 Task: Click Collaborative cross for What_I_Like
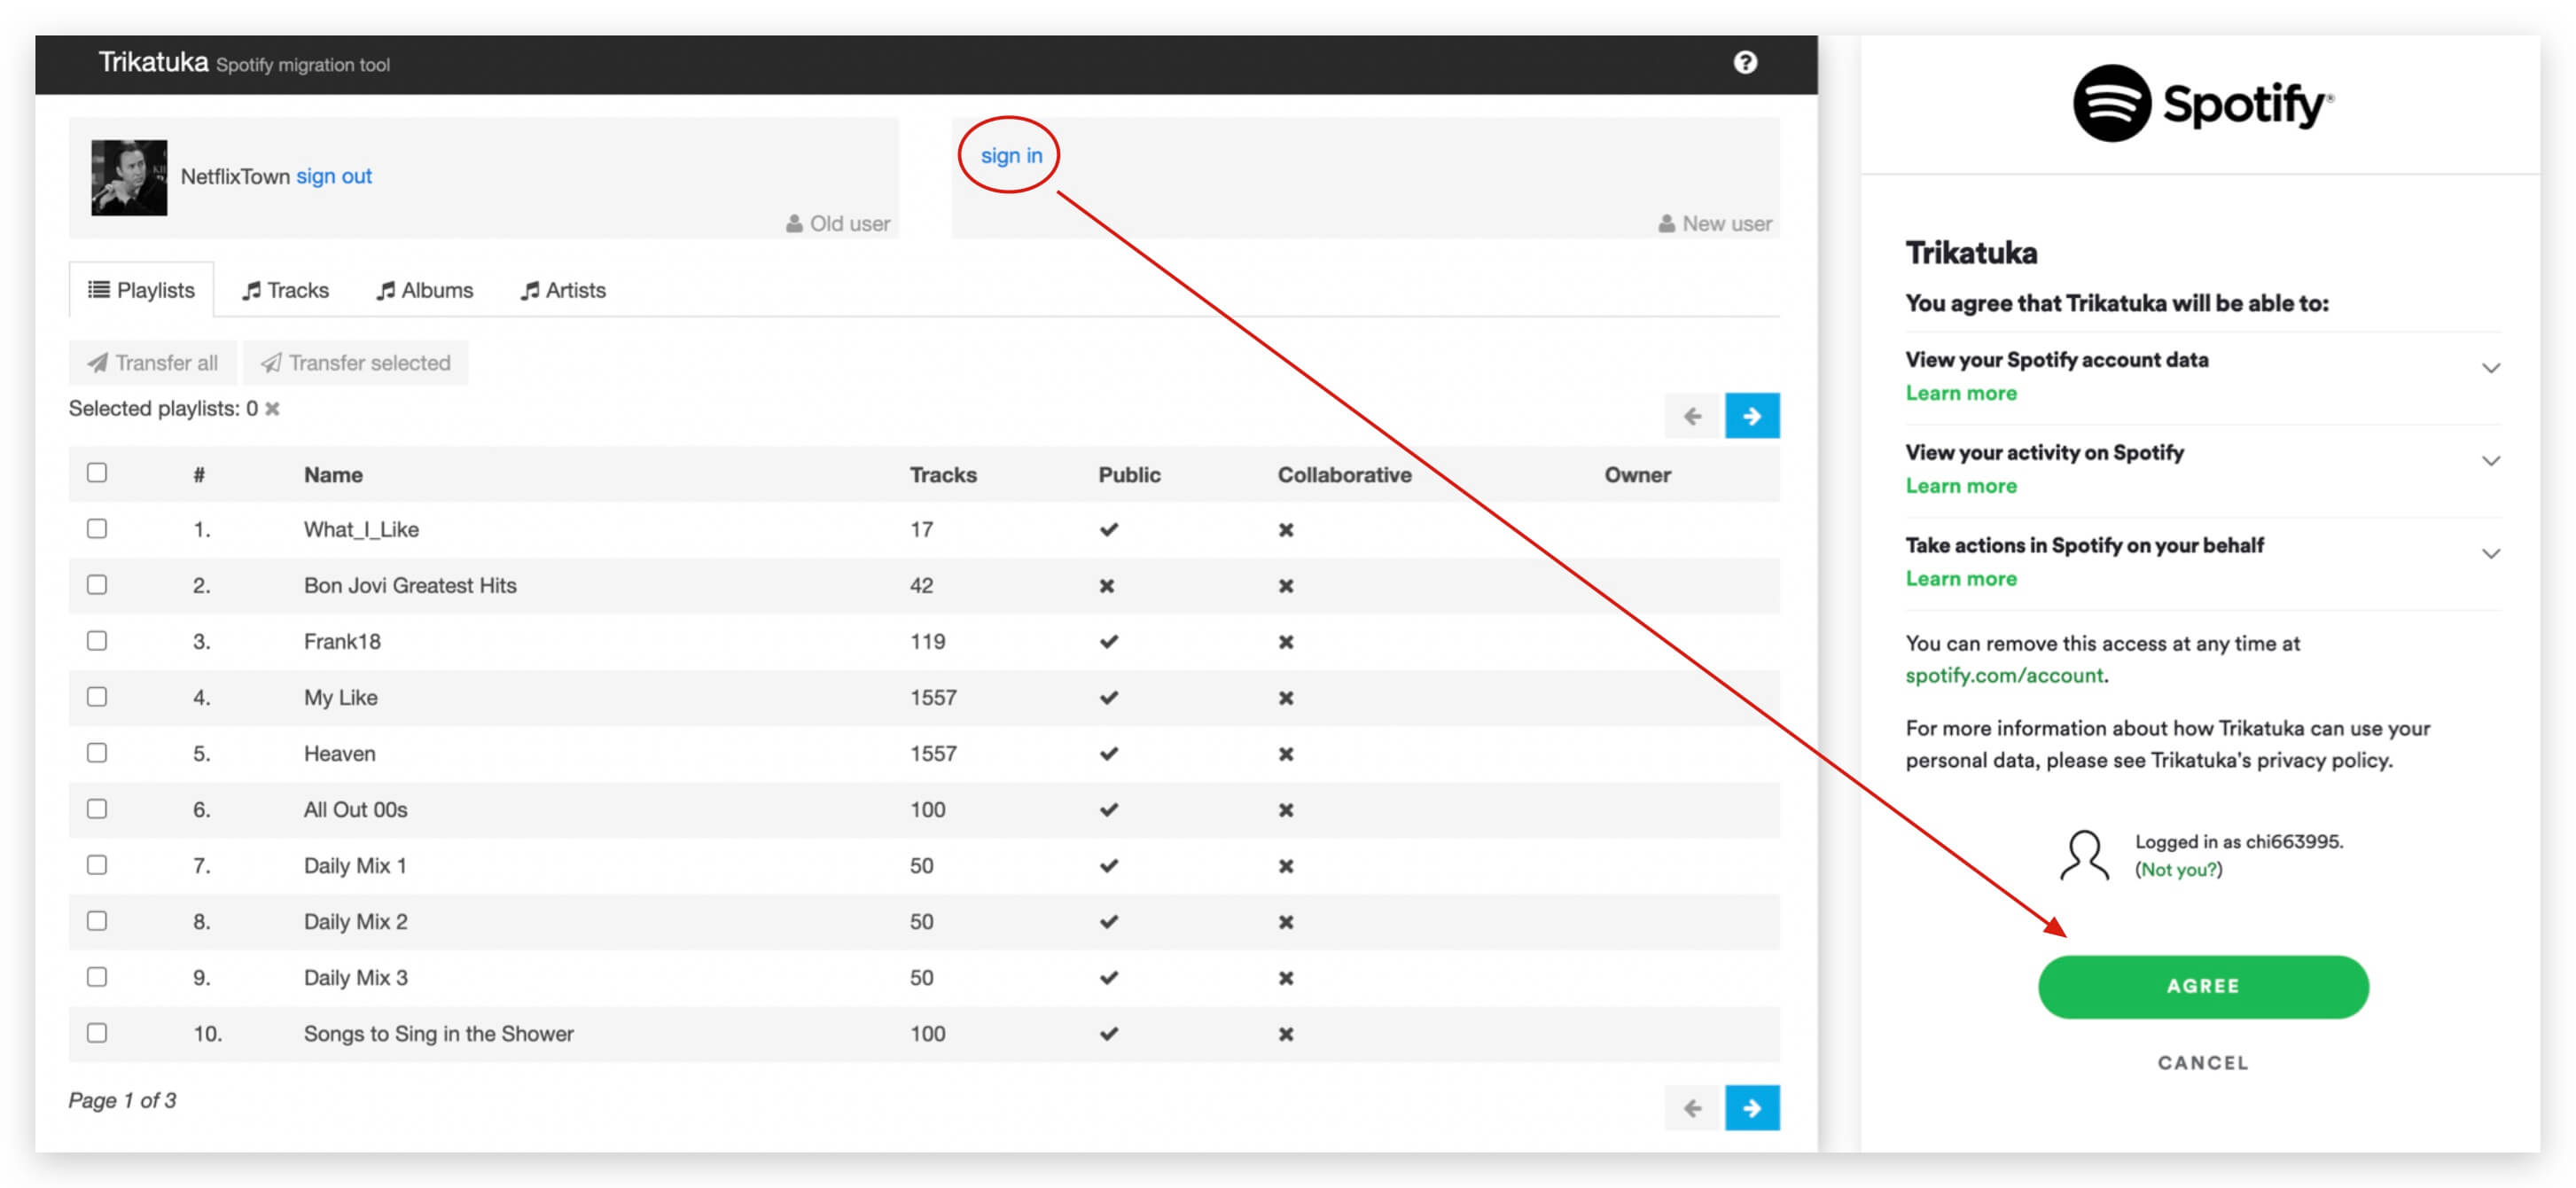1285,529
